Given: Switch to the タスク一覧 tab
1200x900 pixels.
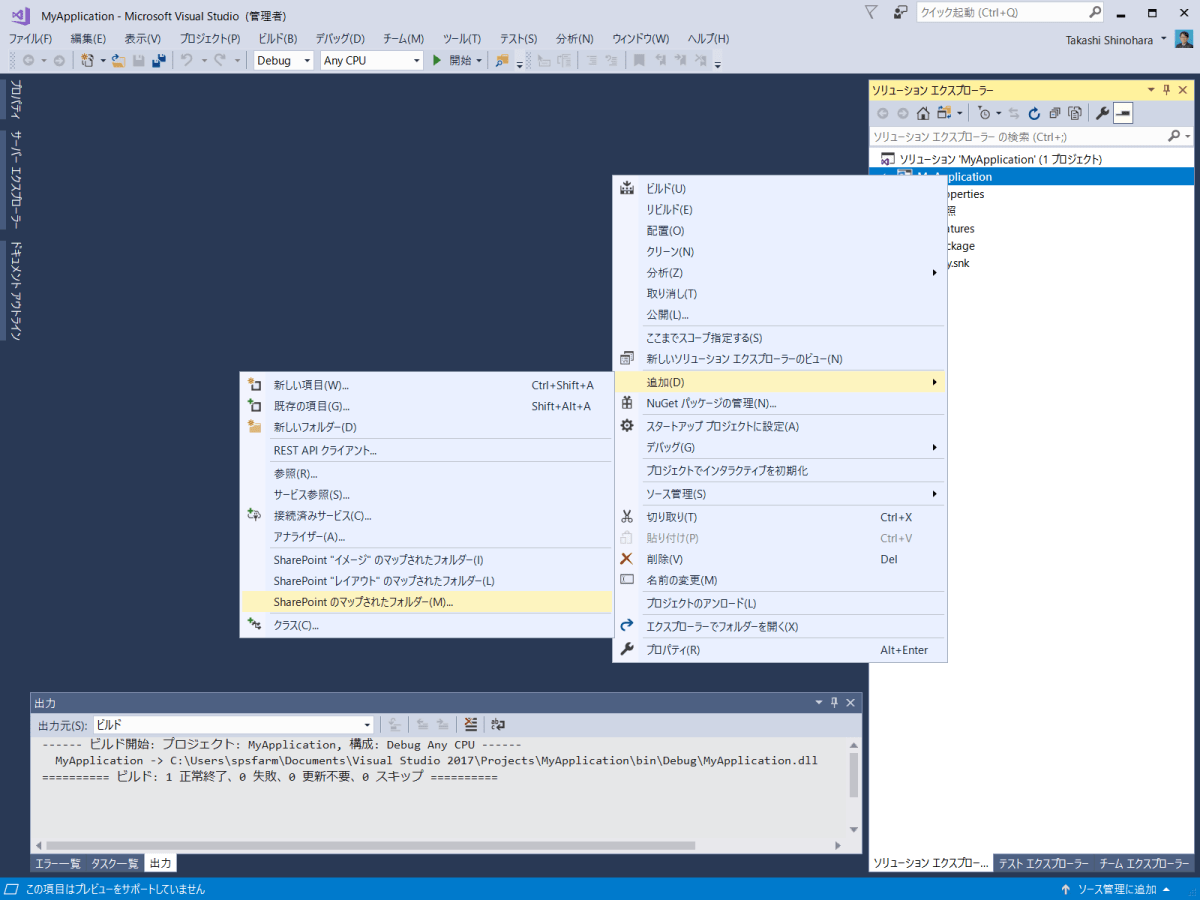Looking at the screenshot, I should point(115,863).
